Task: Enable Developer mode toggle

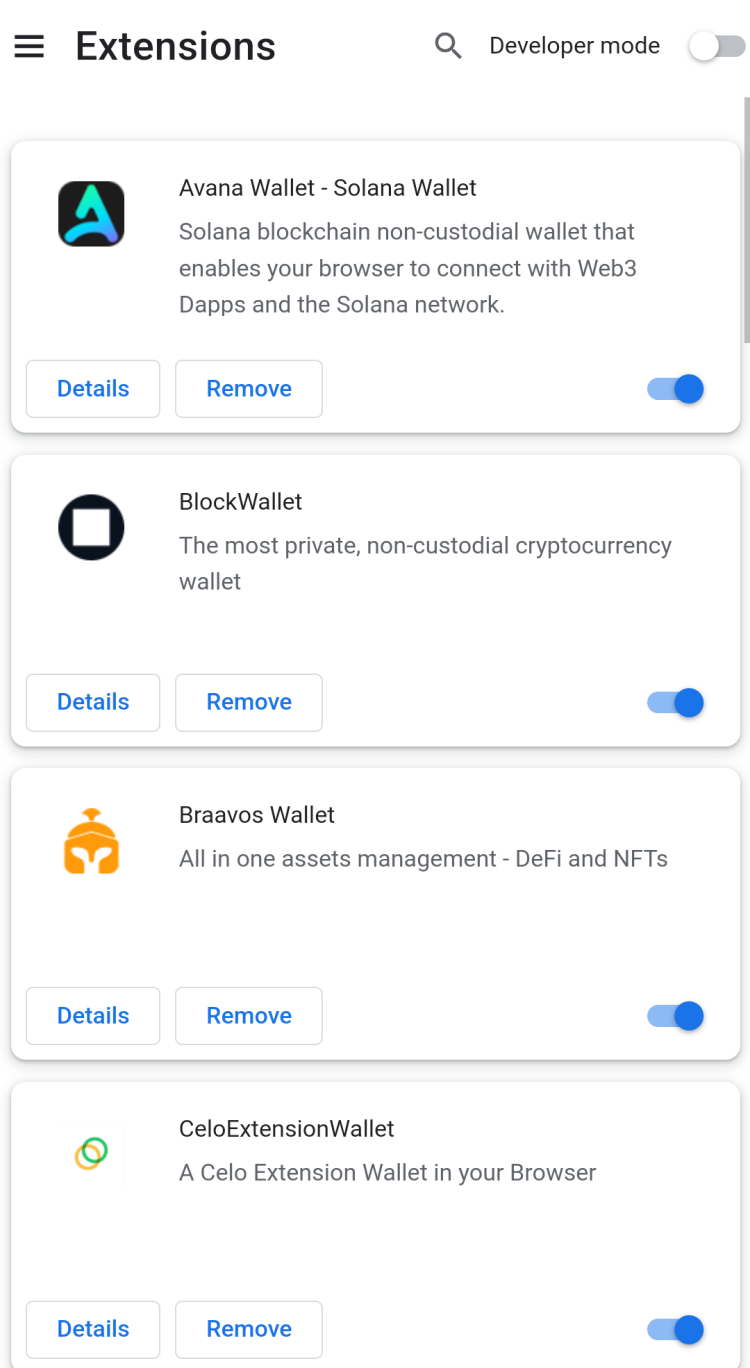Action: pos(718,46)
